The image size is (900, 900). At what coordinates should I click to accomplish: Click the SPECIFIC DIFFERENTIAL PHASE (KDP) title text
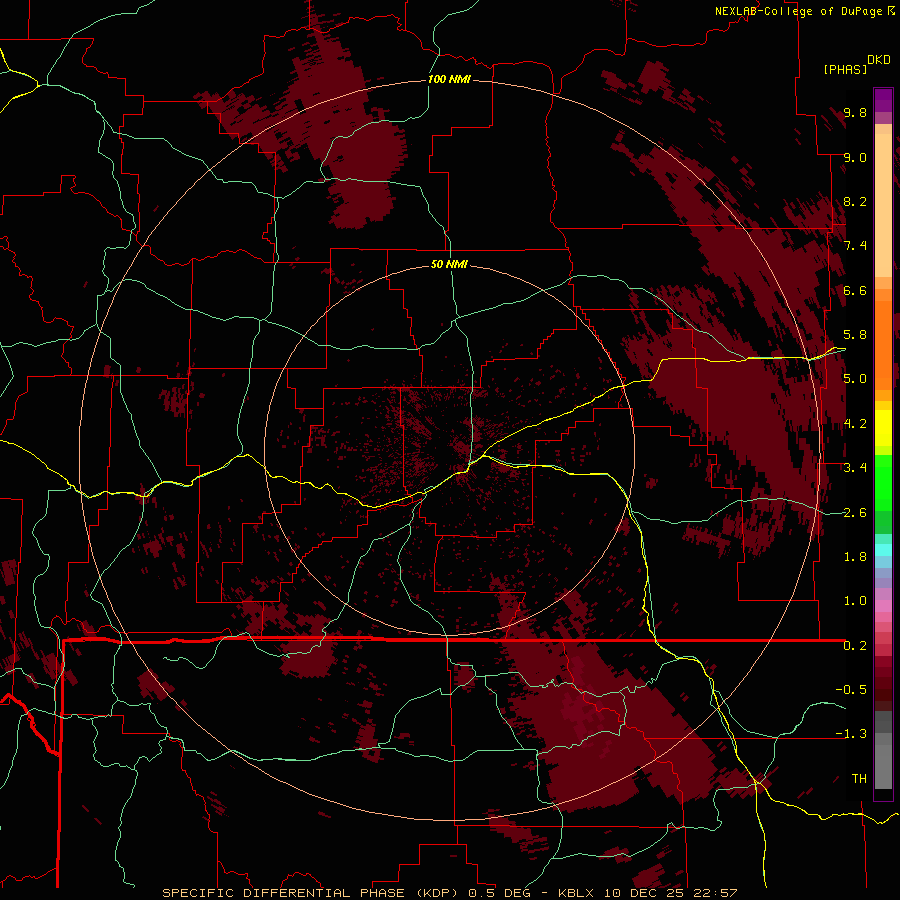coord(312,893)
